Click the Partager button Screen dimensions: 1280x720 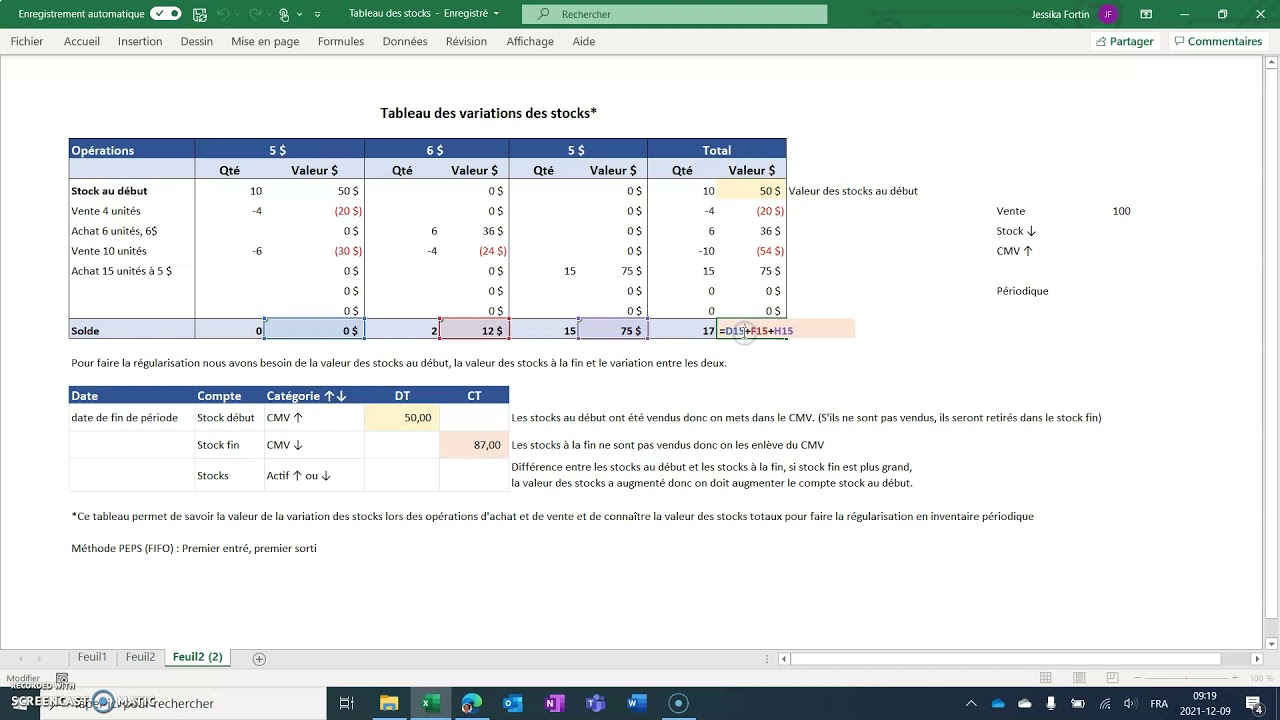(1125, 41)
